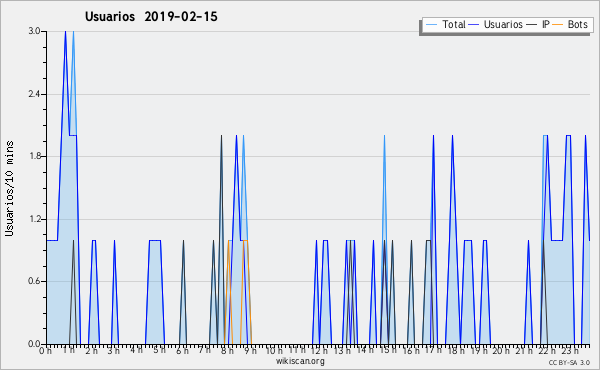Click the 8 h x-axis label
600x370 pixels.
click(x=227, y=351)
